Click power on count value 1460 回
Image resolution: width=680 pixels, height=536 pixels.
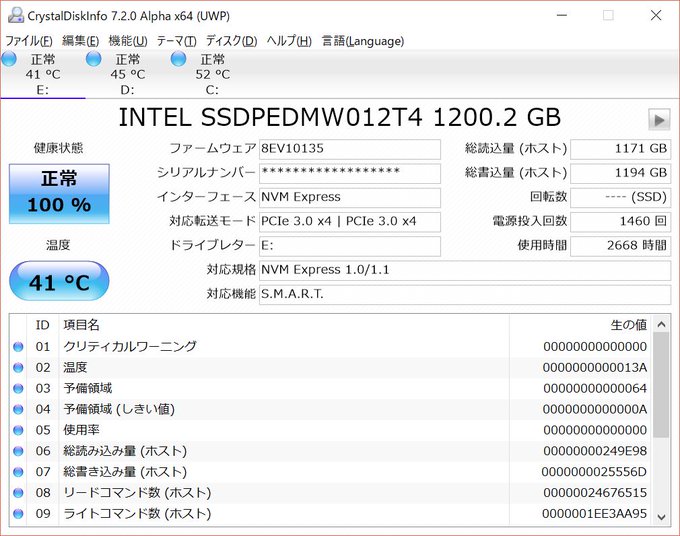621,222
